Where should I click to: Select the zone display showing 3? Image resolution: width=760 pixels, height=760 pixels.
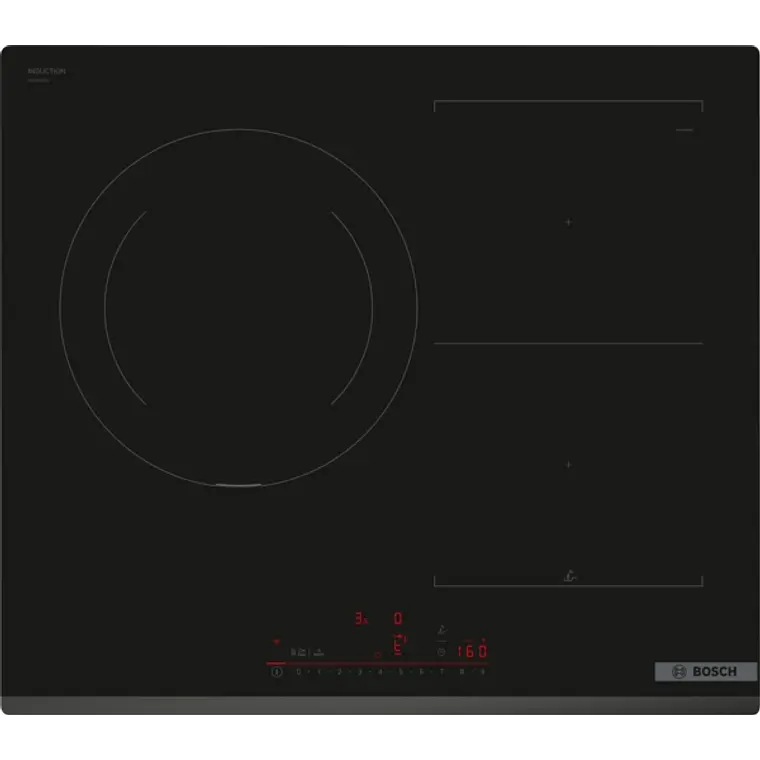click(361, 618)
